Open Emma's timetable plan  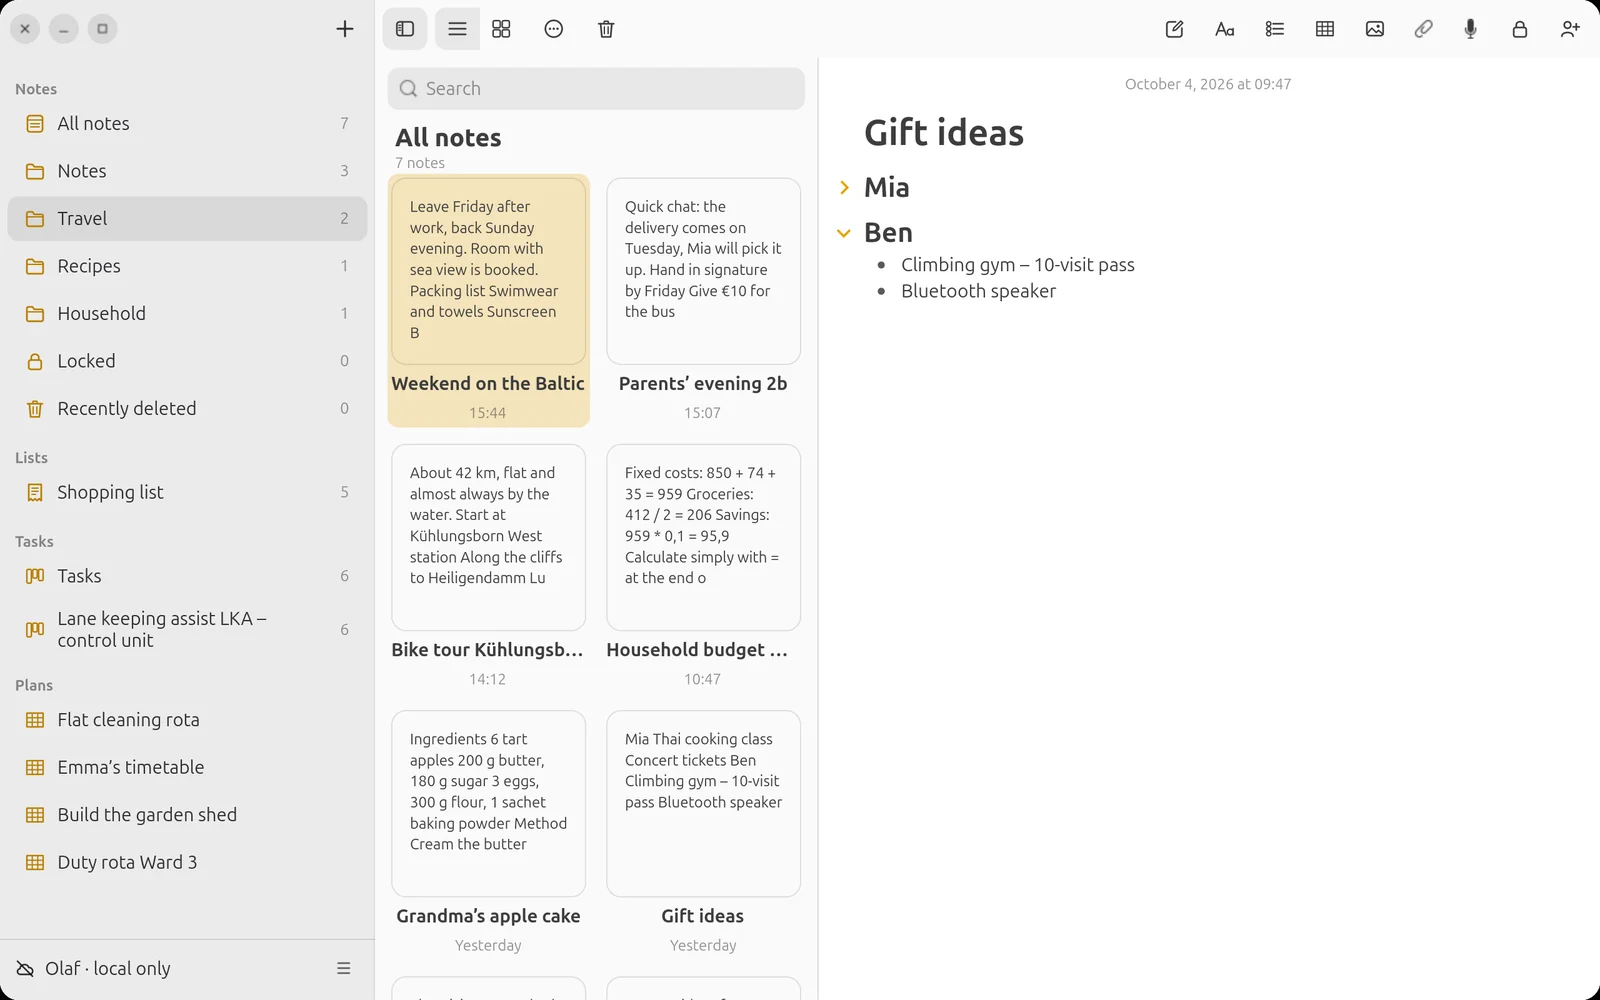coord(187,768)
